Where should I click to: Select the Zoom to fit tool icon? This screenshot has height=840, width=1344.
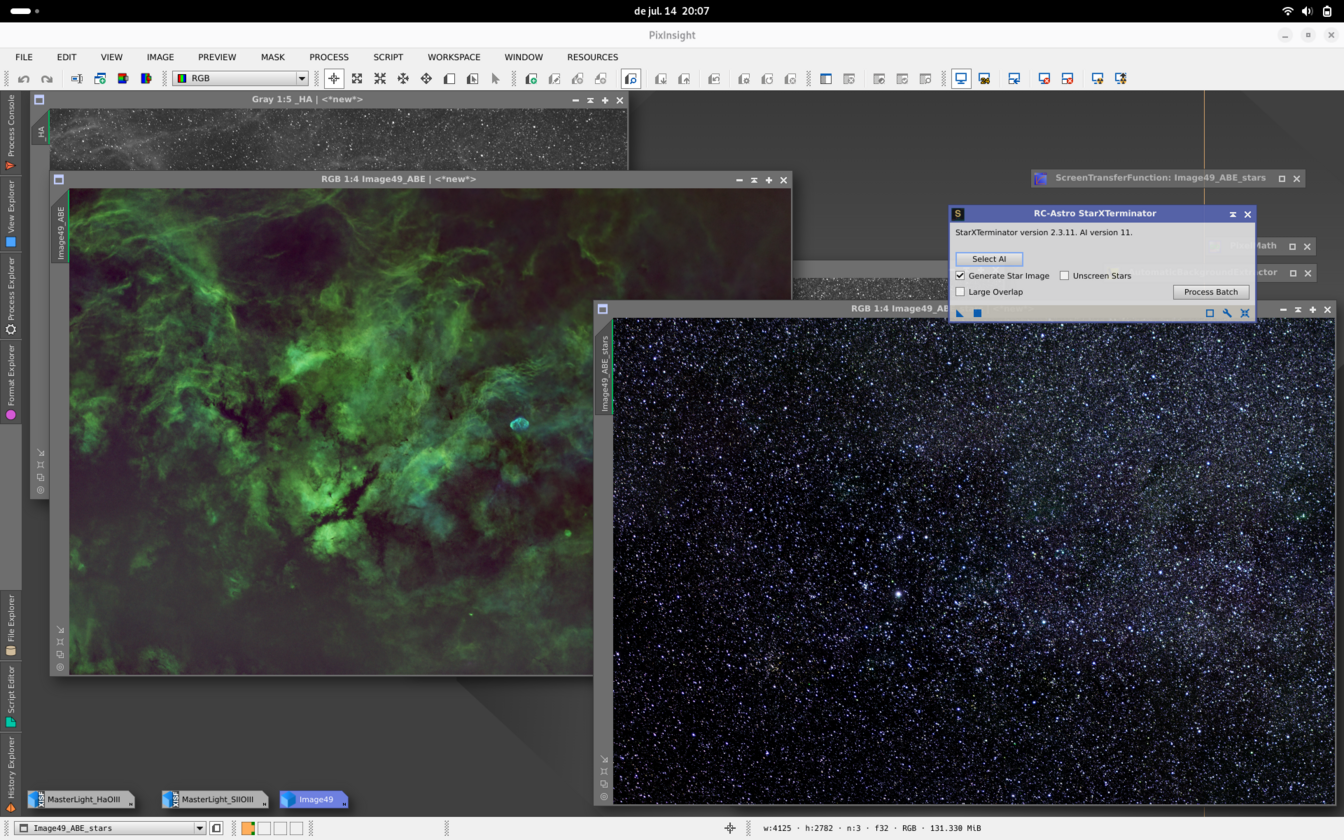click(357, 78)
